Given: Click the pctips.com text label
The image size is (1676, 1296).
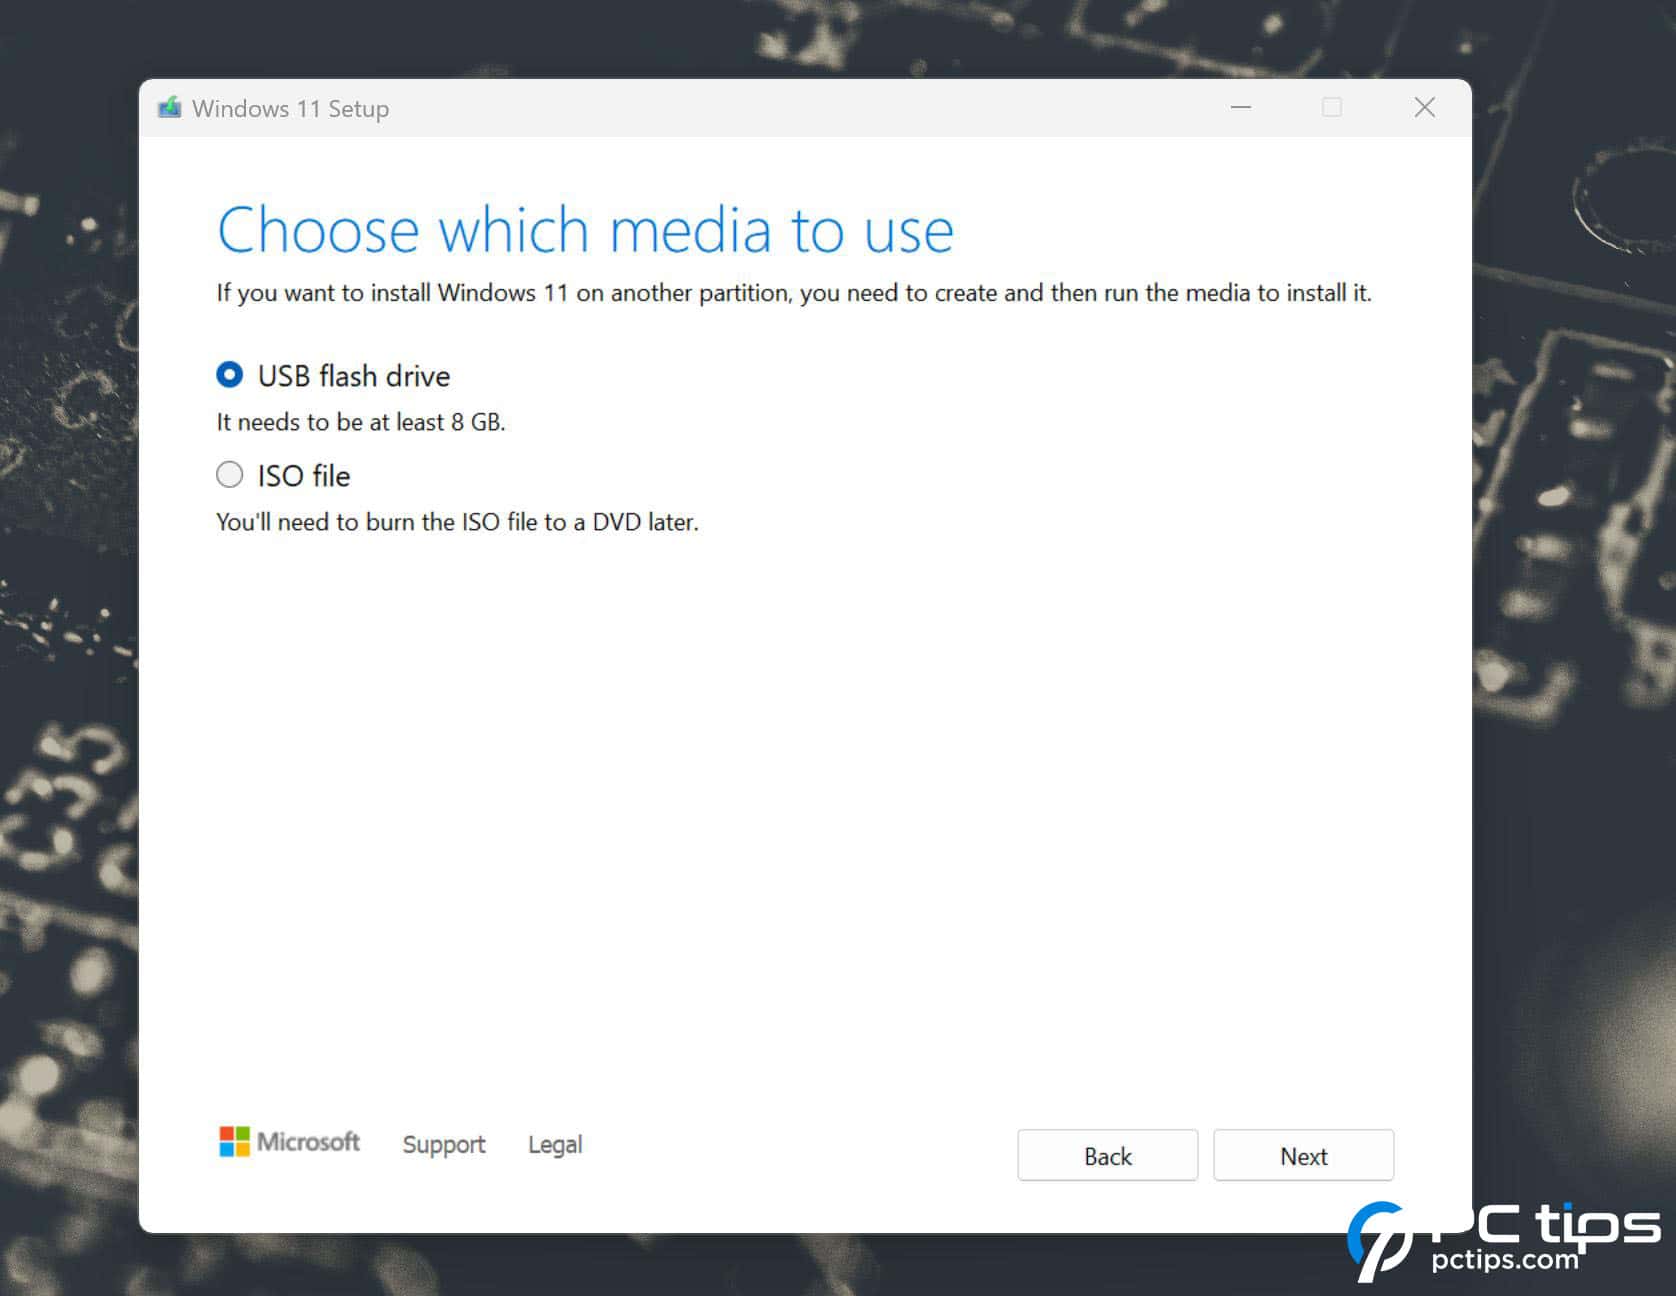Looking at the screenshot, I should pyautogui.click(x=1506, y=1262).
